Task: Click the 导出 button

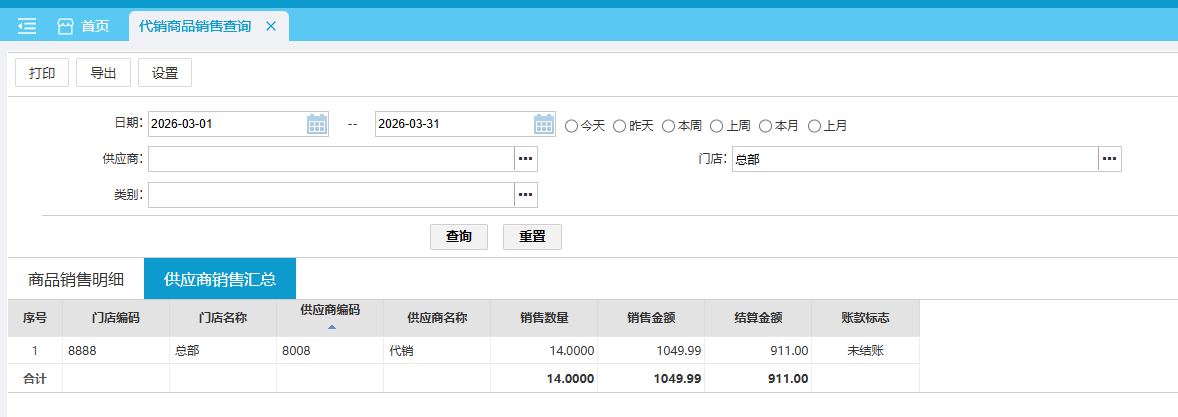Action: [x=103, y=73]
